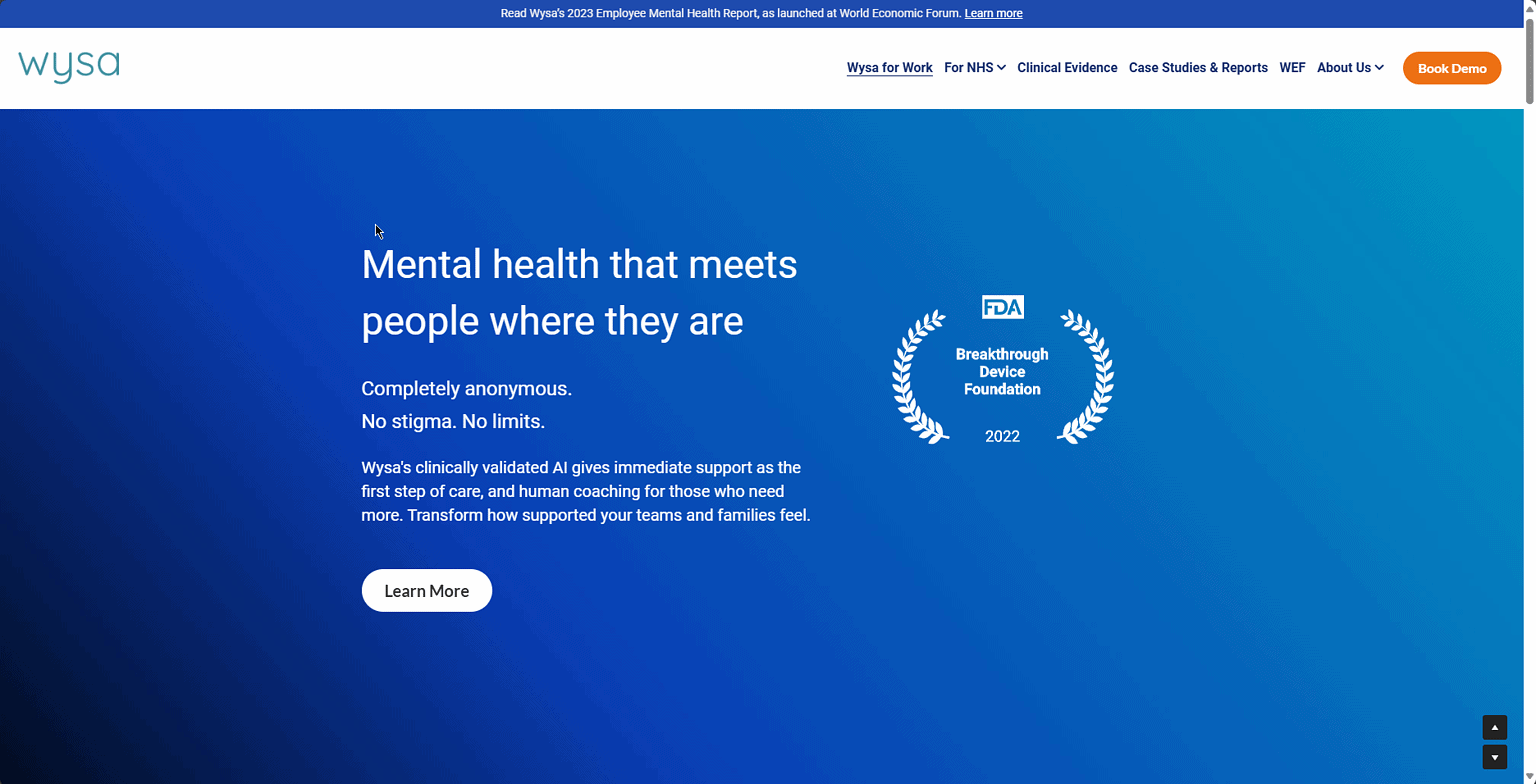This screenshot has height=784, width=1536.
Task: Click the paragraph starting "Wysa's clinically validated AI"
Action: click(x=586, y=491)
